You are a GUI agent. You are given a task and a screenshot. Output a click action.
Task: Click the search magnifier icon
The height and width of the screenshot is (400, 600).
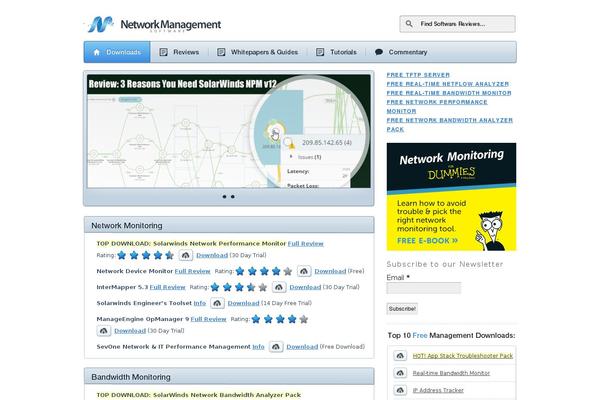point(409,24)
